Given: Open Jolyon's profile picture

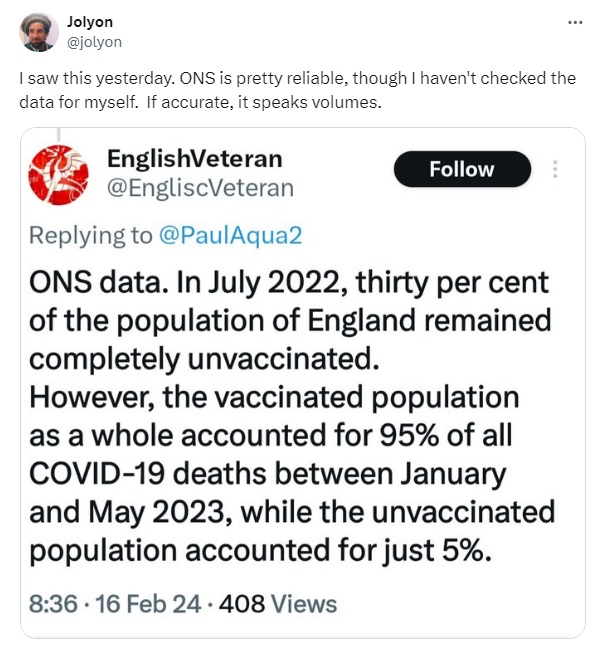Looking at the screenshot, I should point(39,32).
